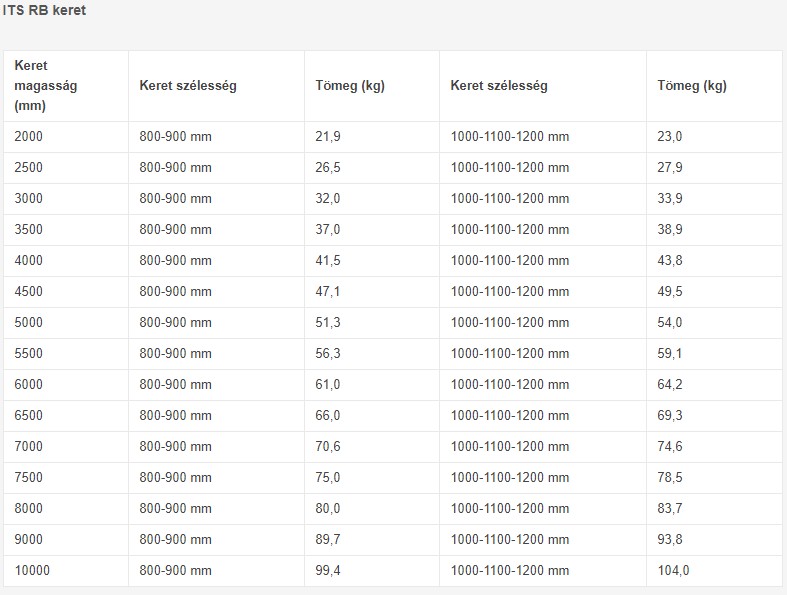The image size is (787, 595).
Task: Click the 70,6 weight value
Action: [328, 447]
